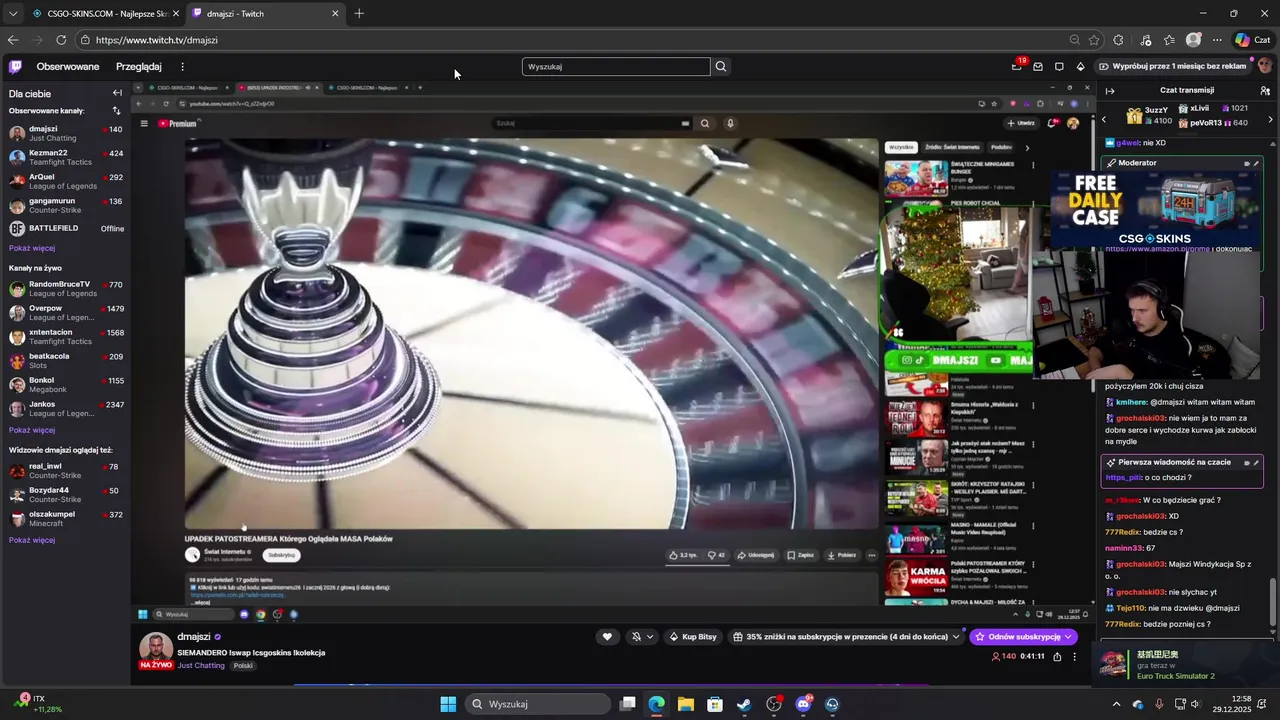Open whispers speech-bubble icon in header
Image resolution: width=1280 pixels, height=720 pixels.
click(x=1059, y=67)
